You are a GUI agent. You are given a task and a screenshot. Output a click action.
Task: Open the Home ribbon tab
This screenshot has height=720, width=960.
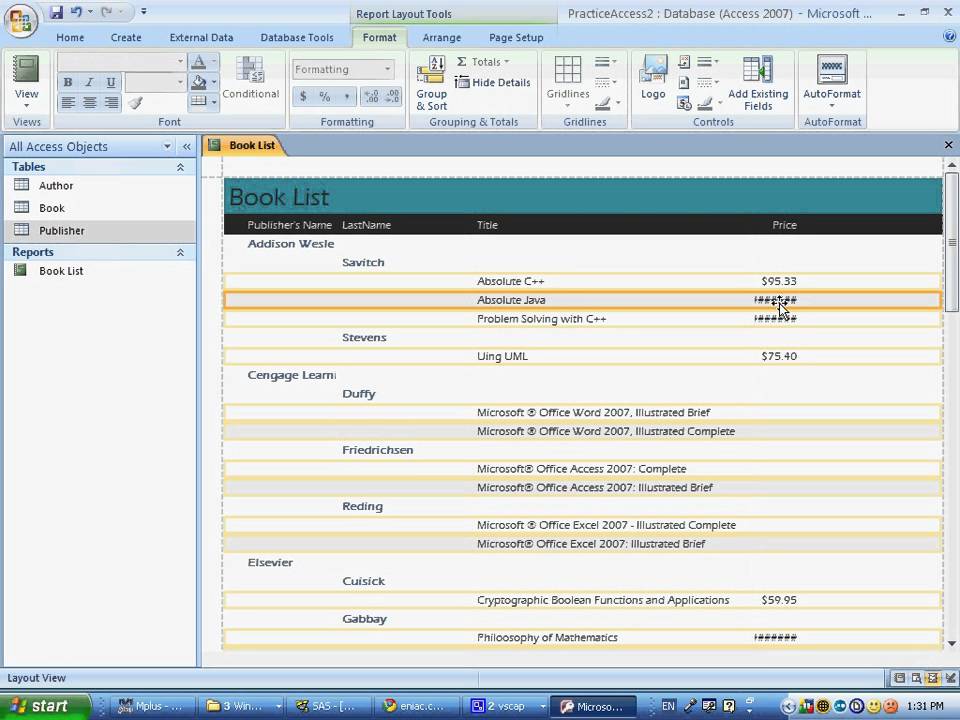pyautogui.click(x=70, y=37)
